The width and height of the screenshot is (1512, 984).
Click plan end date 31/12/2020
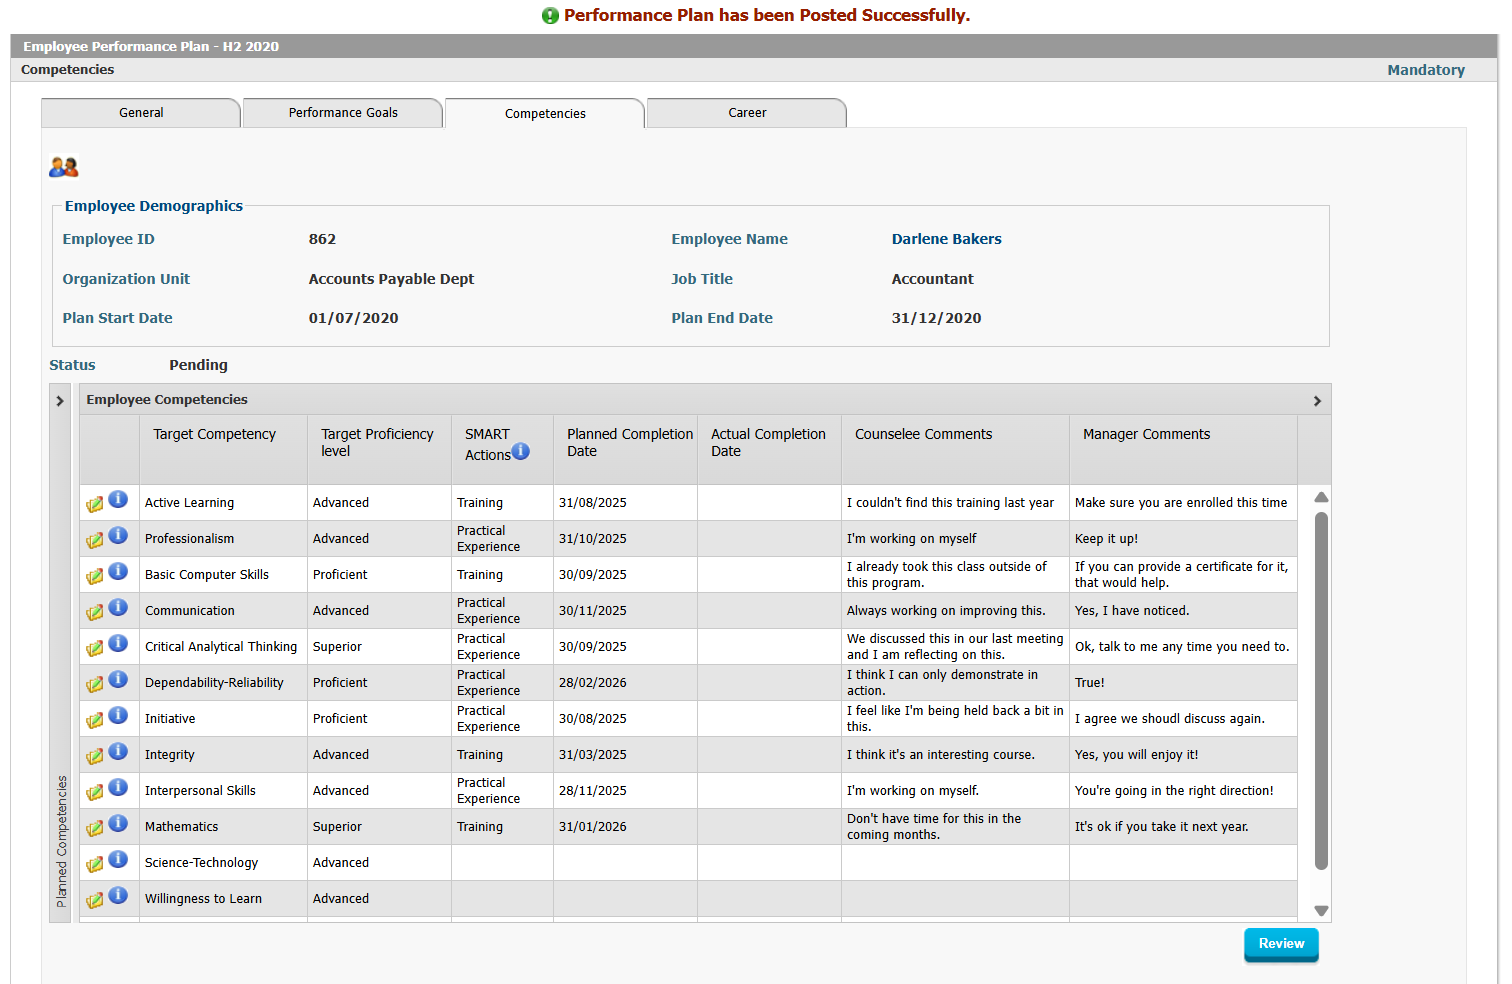tap(936, 318)
